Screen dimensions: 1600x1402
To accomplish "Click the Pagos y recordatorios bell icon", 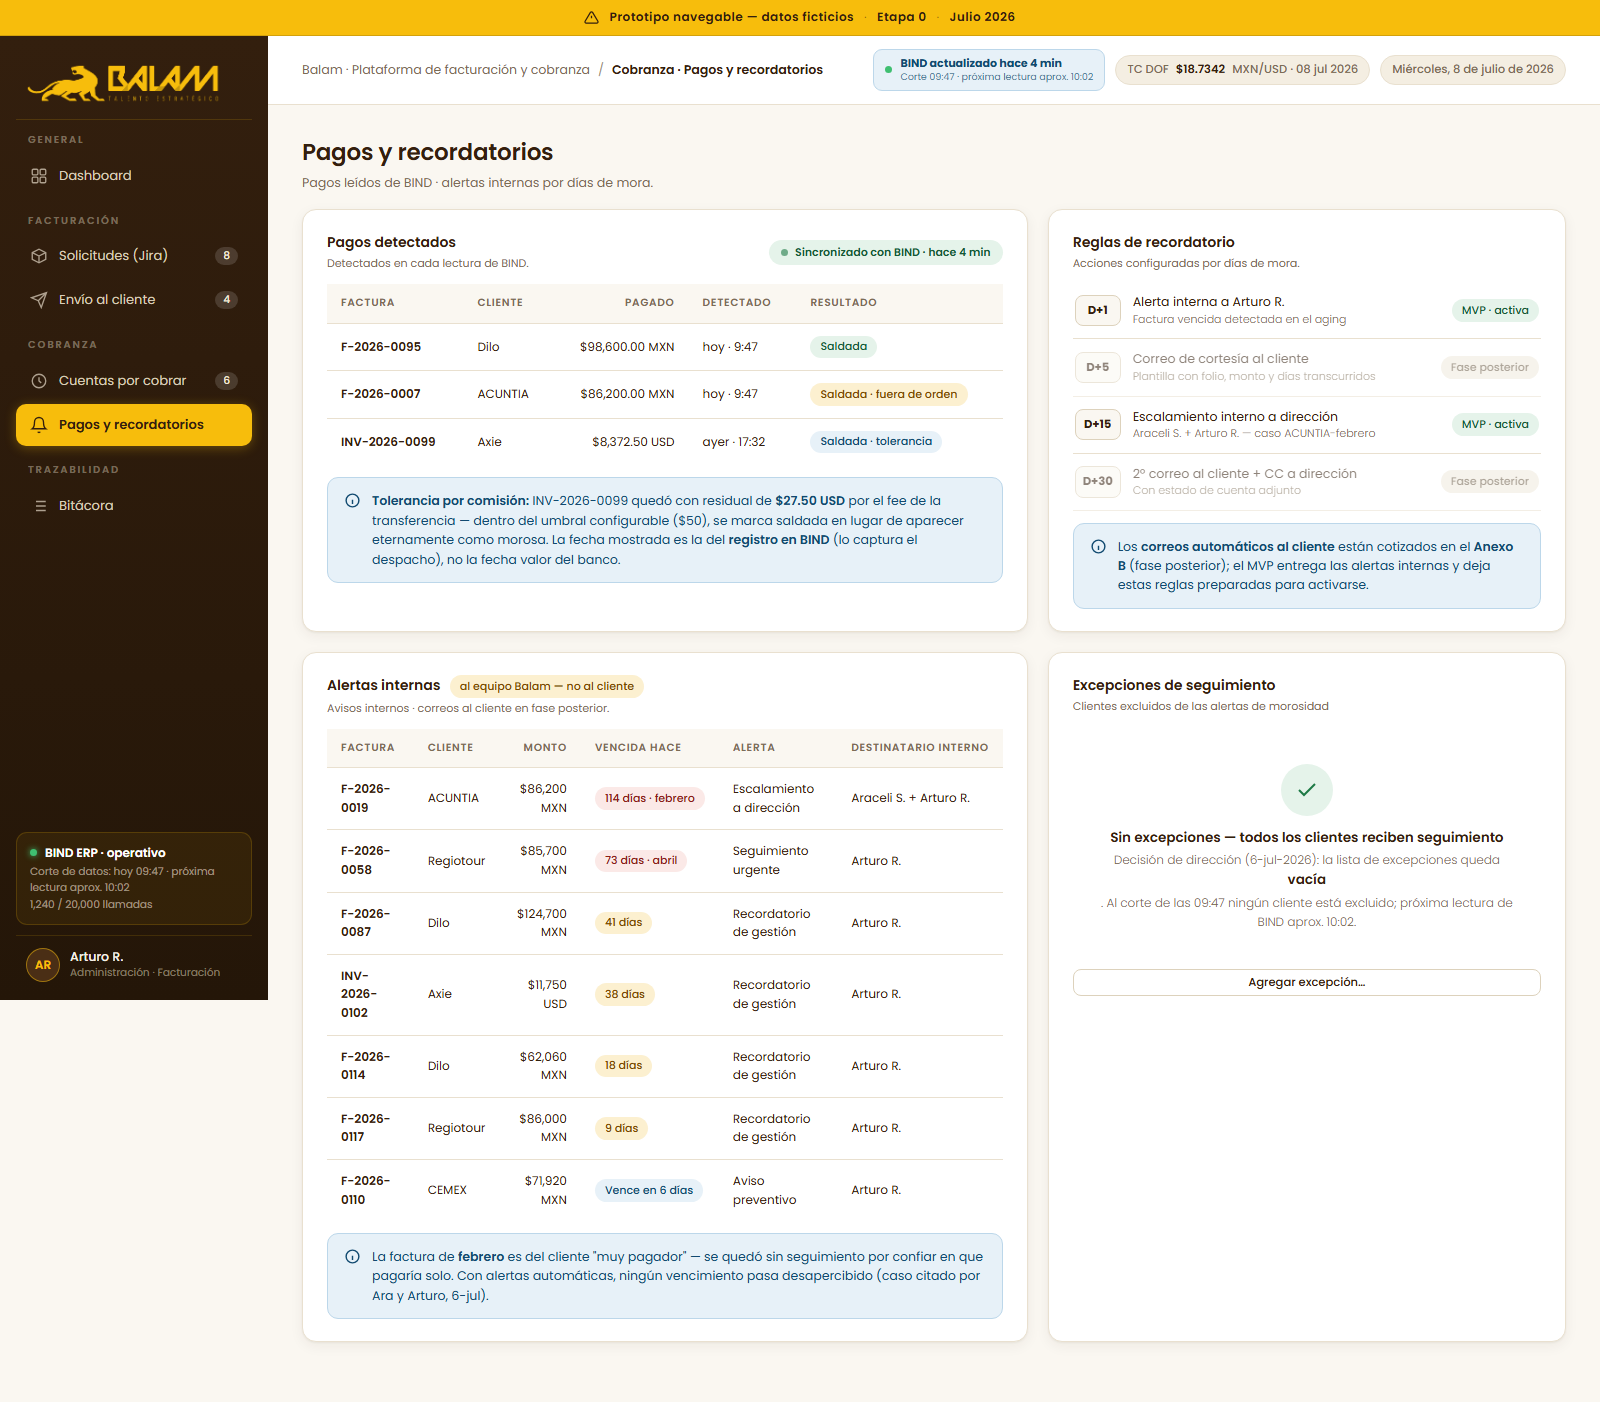I will [x=39, y=425].
